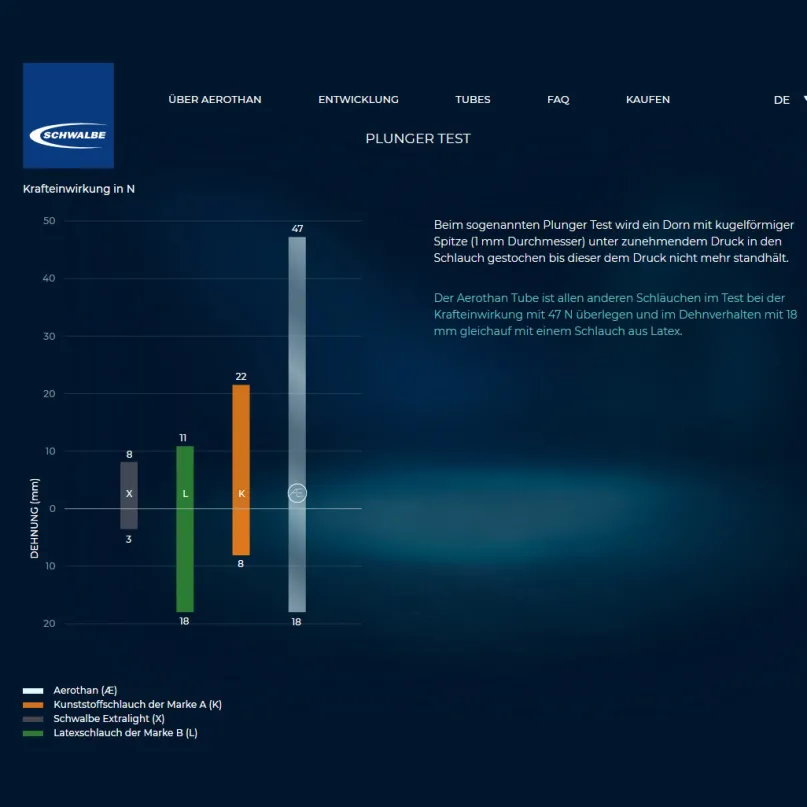This screenshot has width=807, height=807.
Task: Click the paragraph starting 'Beim sogenannten Plunger Test'
Action: click(613, 241)
